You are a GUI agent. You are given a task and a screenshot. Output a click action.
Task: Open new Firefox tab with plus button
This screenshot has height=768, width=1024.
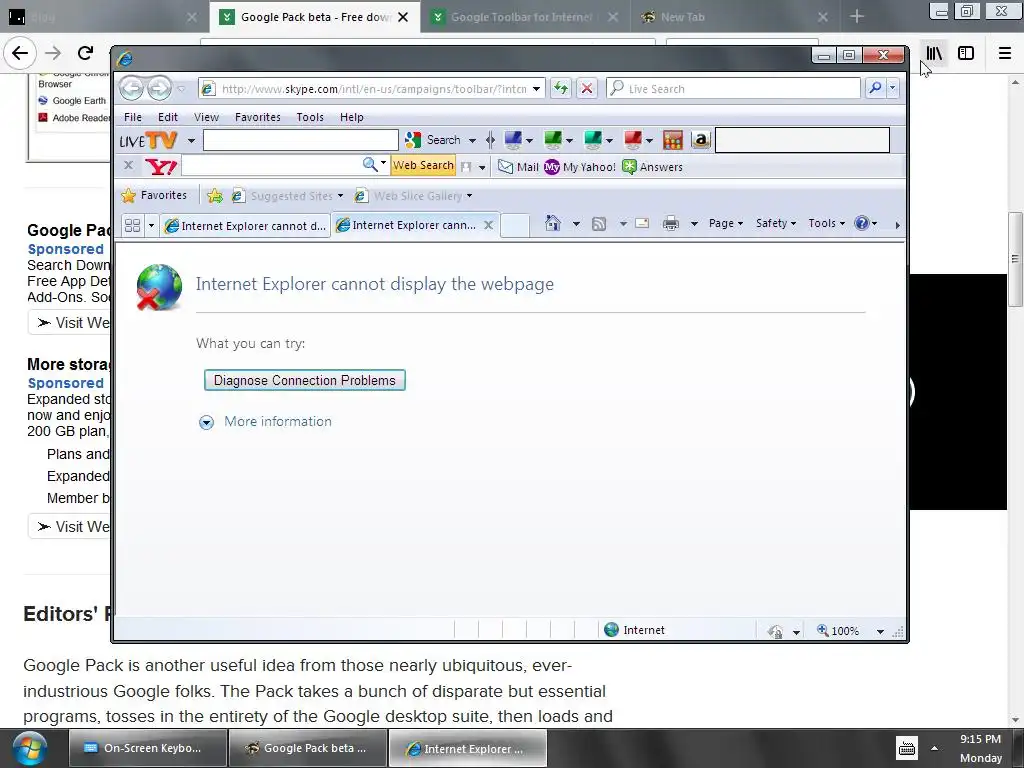[x=857, y=17]
